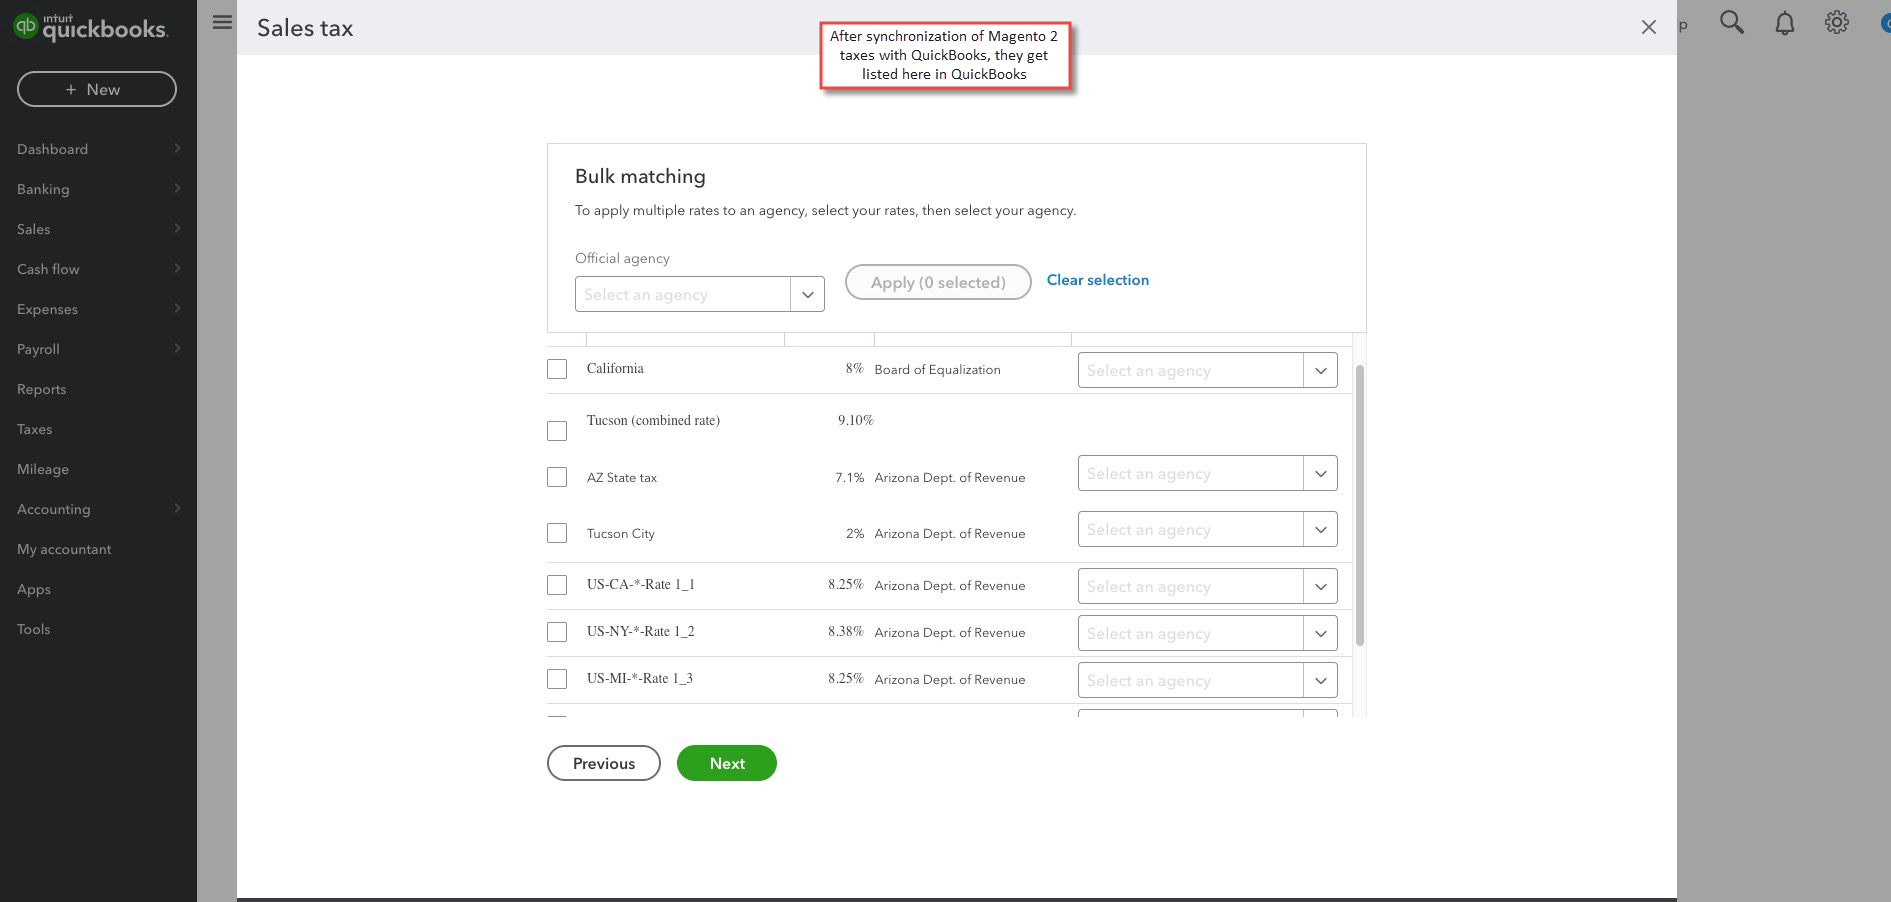Screen dimensions: 1891x902
Task: Expand Dashboard submenu chevron
Action: pyautogui.click(x=177, y=148)
